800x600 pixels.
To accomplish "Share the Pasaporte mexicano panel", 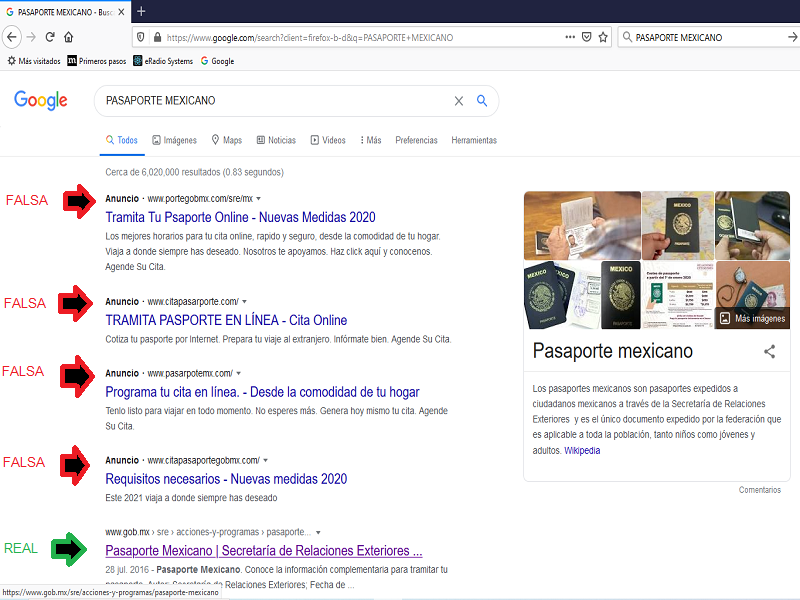I will pyautogui.click(x=769, y=352).
